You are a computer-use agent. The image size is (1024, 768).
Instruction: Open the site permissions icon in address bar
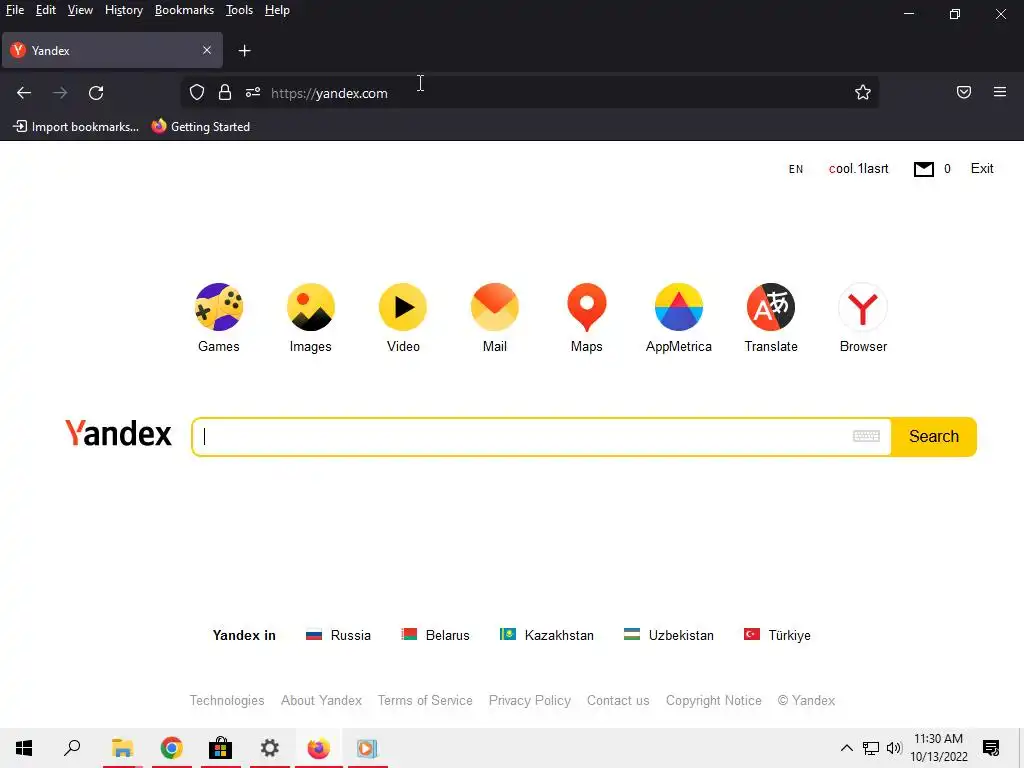[x=253, y=93]
